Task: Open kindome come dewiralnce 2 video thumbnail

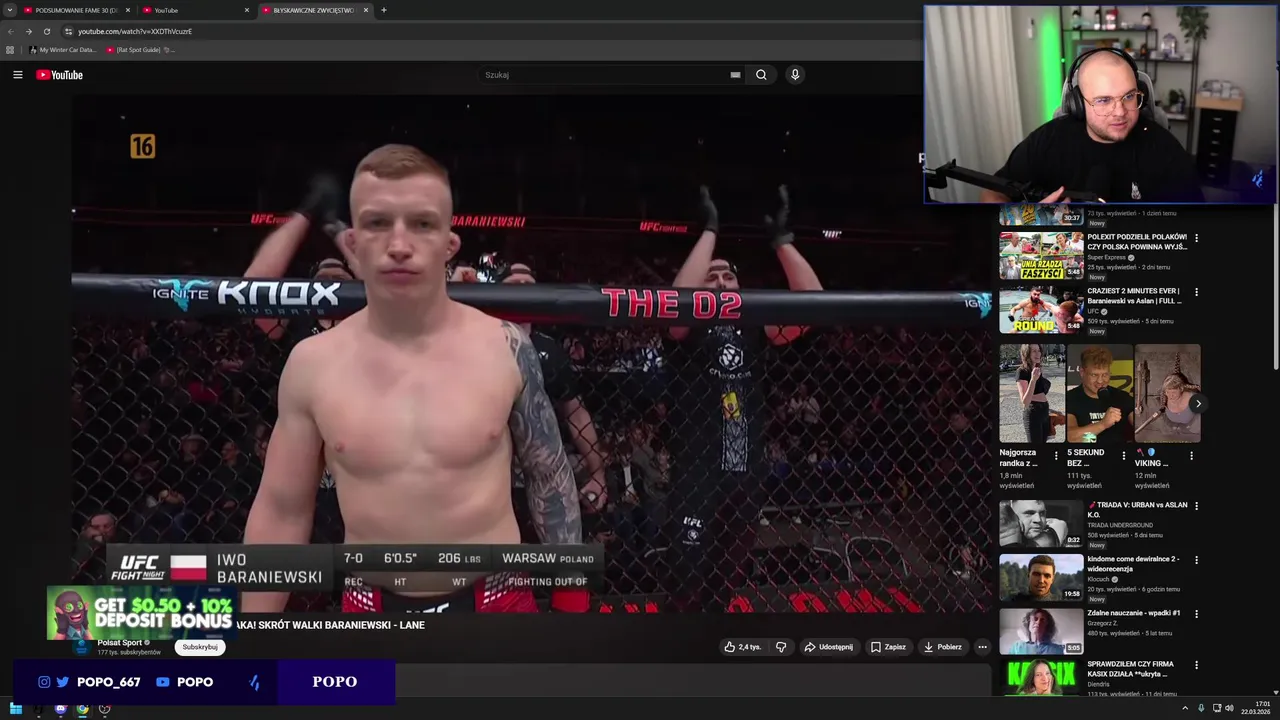Action: coord(1041,578)
